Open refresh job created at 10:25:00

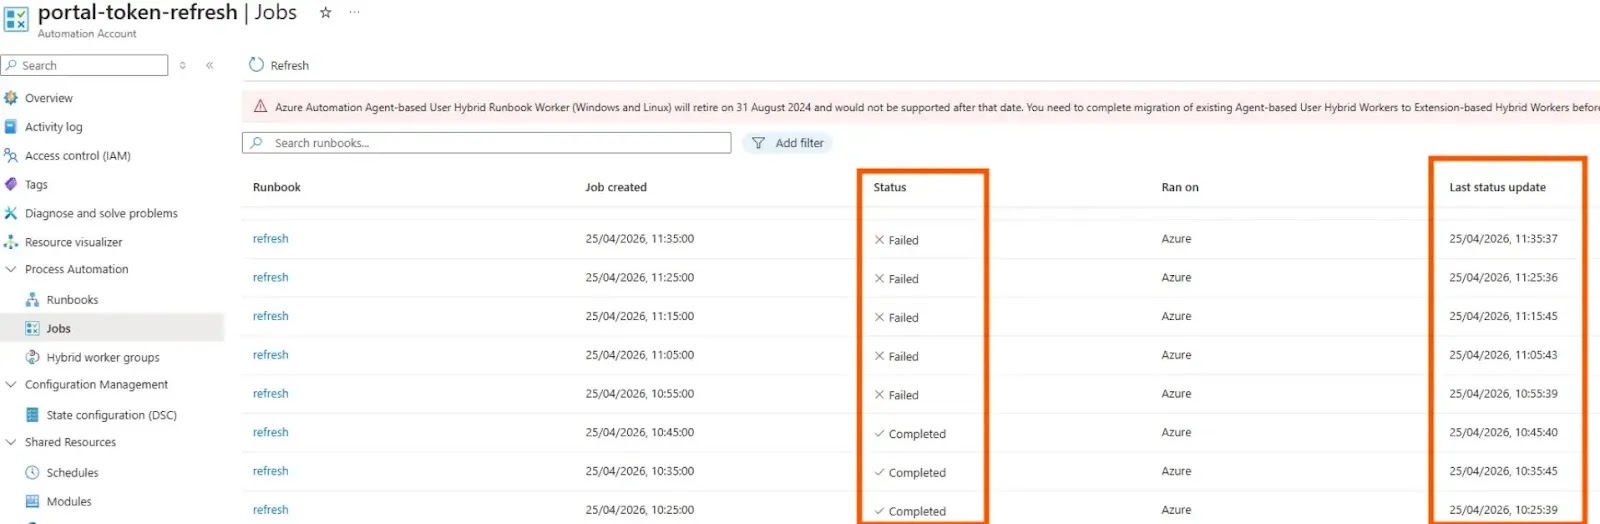coord(270,510)
